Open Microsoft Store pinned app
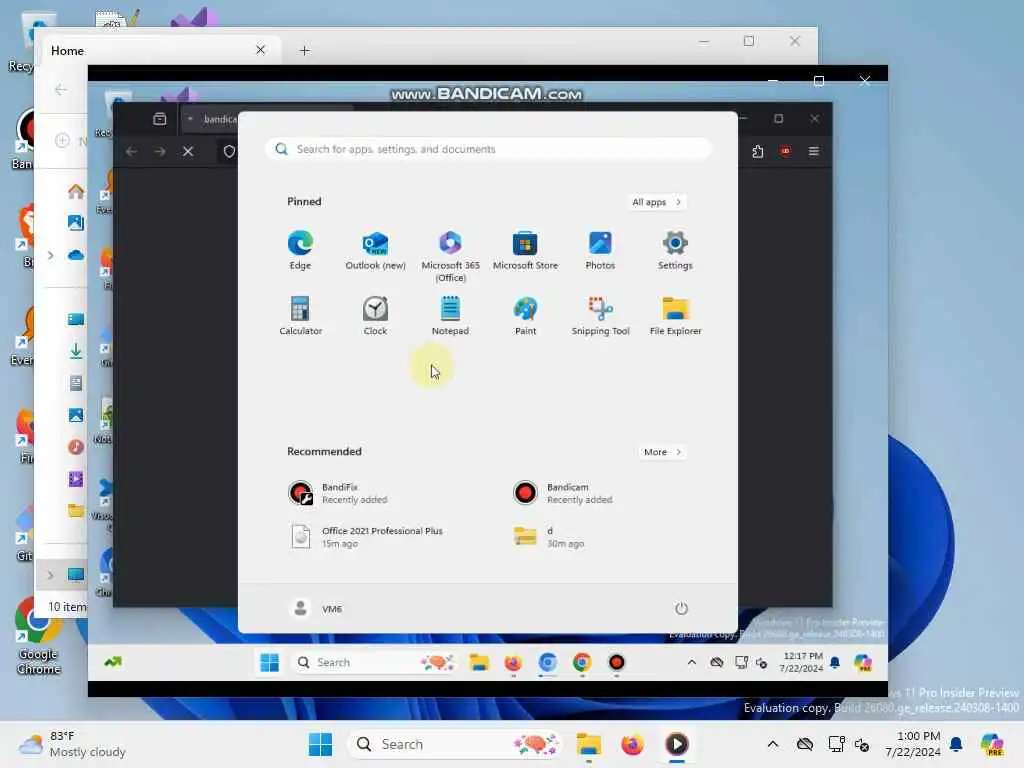 click(525, 250)
